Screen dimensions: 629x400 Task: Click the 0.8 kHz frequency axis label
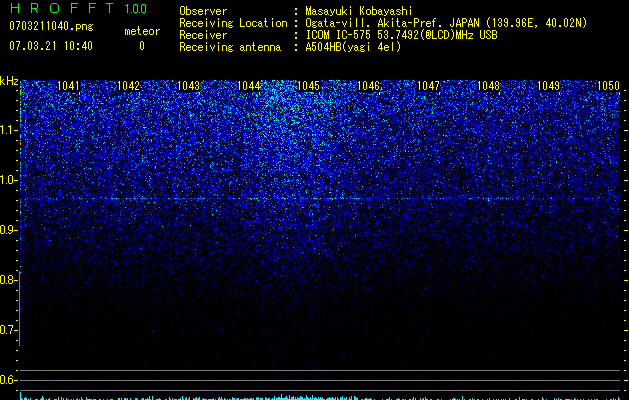(x=8, y=280)
